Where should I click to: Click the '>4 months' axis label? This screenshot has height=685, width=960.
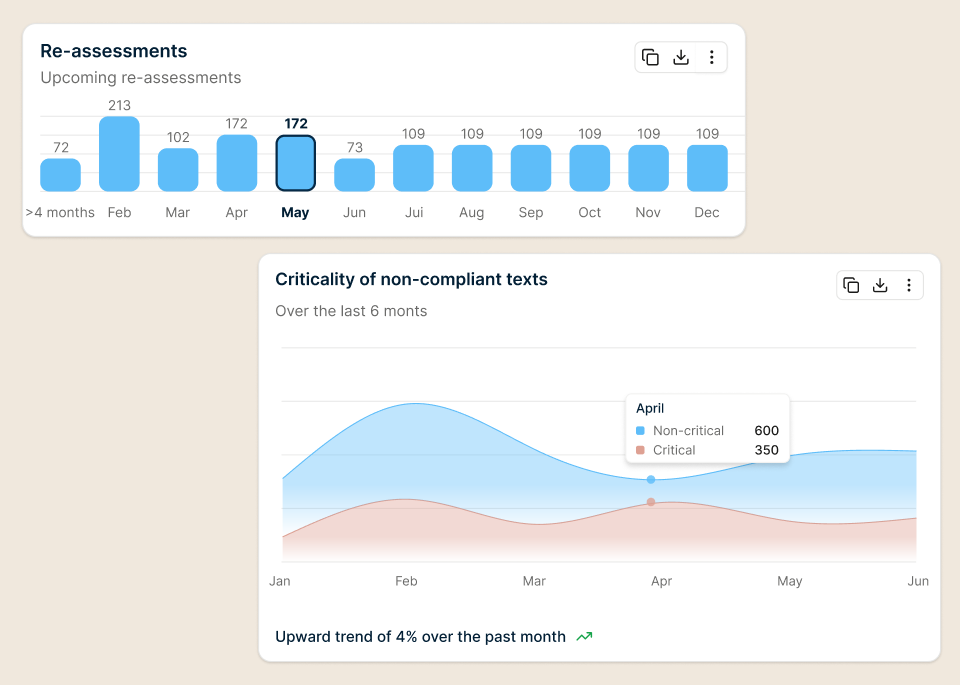60,212
